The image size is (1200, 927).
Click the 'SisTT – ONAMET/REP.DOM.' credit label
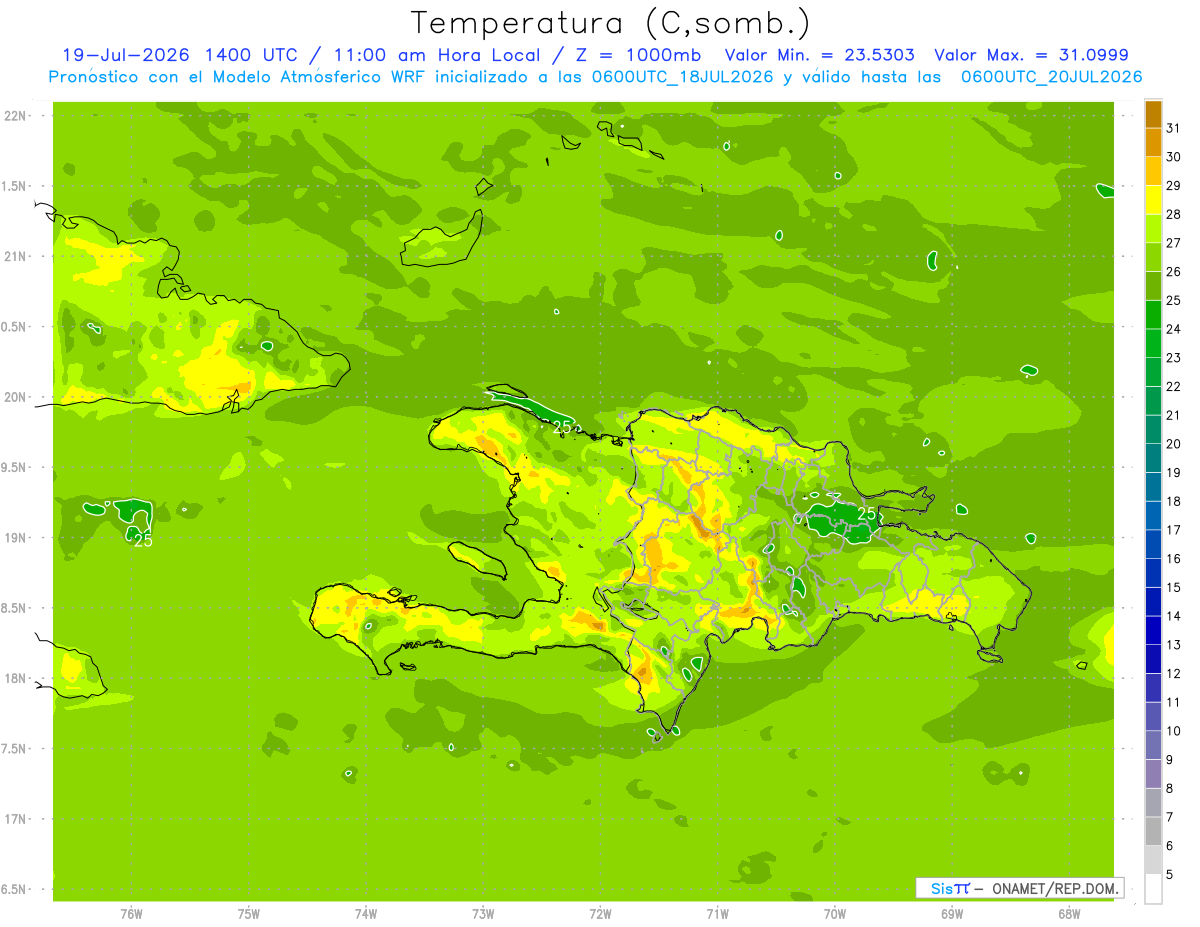pyautogui.click(x=1020, y=888)
